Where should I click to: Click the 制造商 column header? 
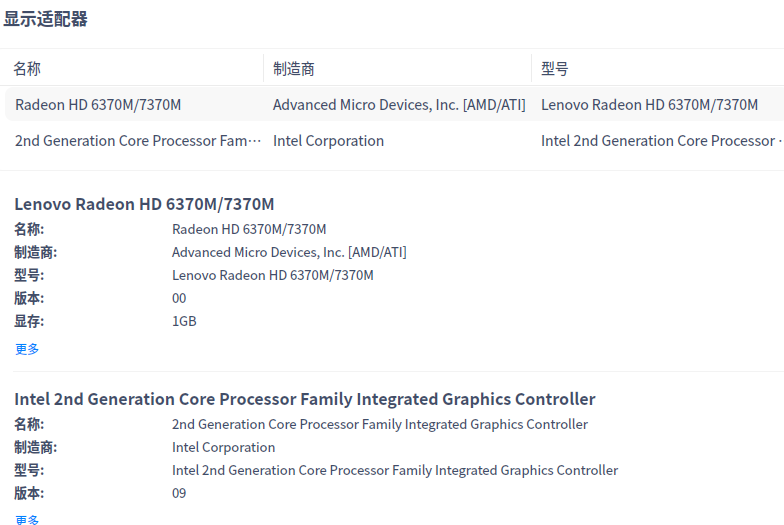[x=294, y=69]
